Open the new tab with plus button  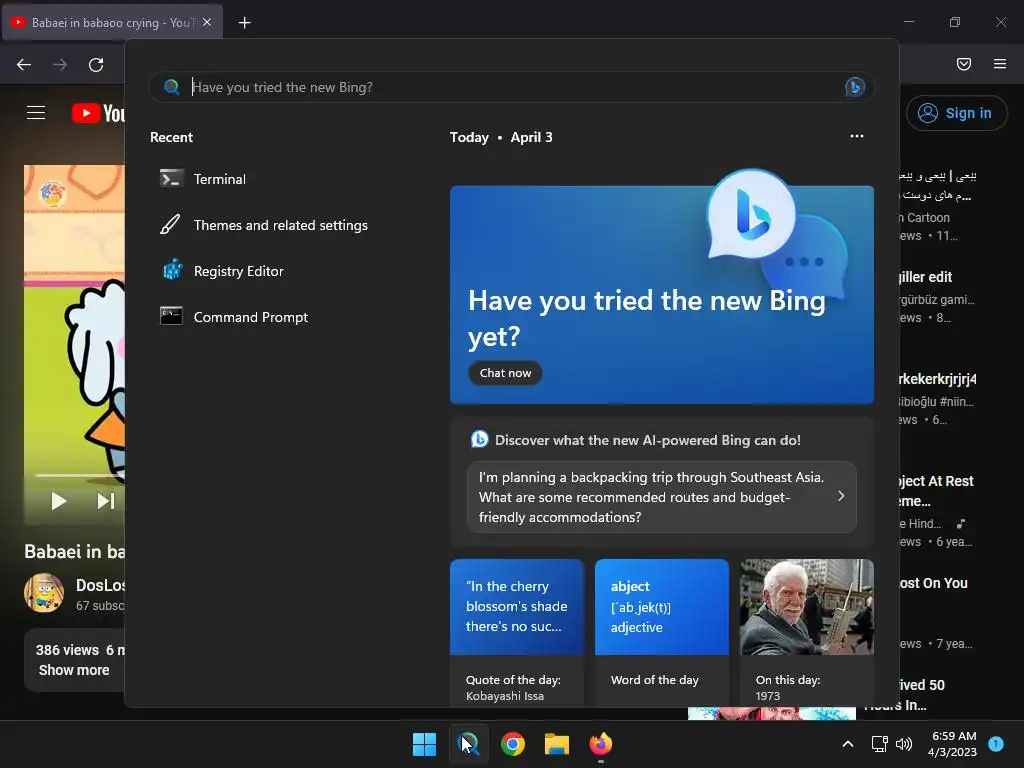tap(244, 23)
